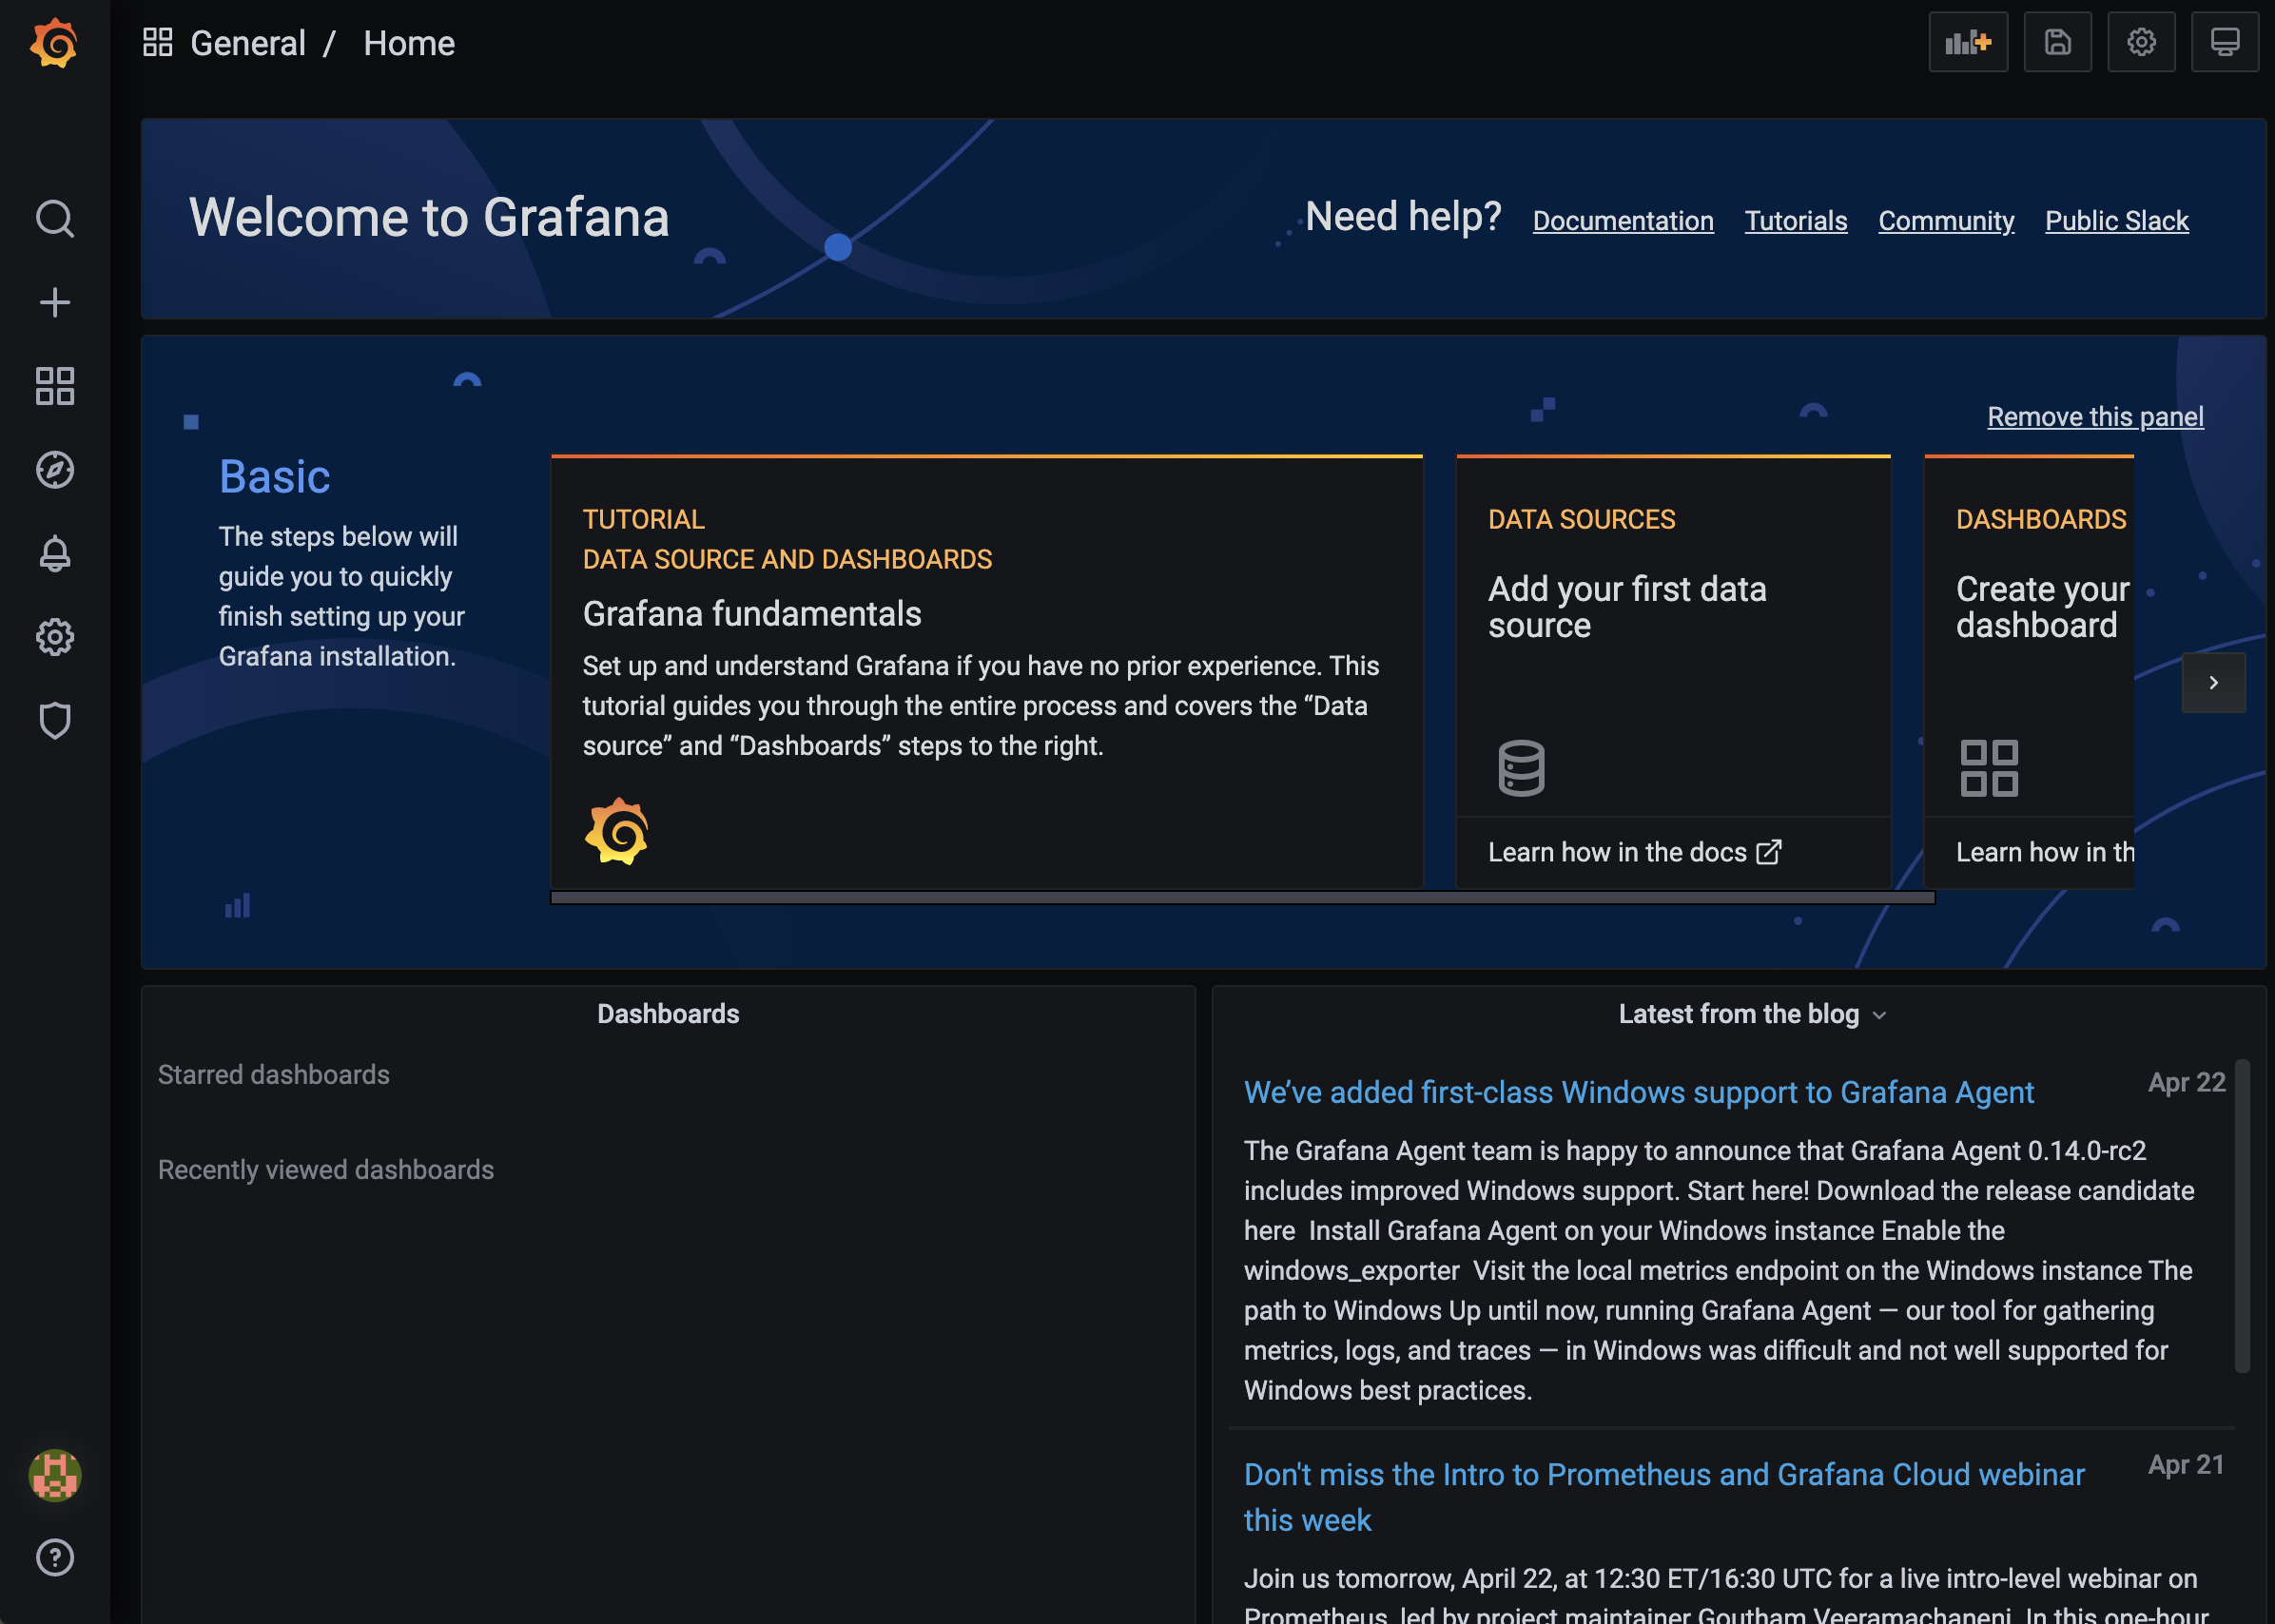Open the Tutorials link
The height and width of the screenshot is (1624, 2275).
(x=1796, y=221)
